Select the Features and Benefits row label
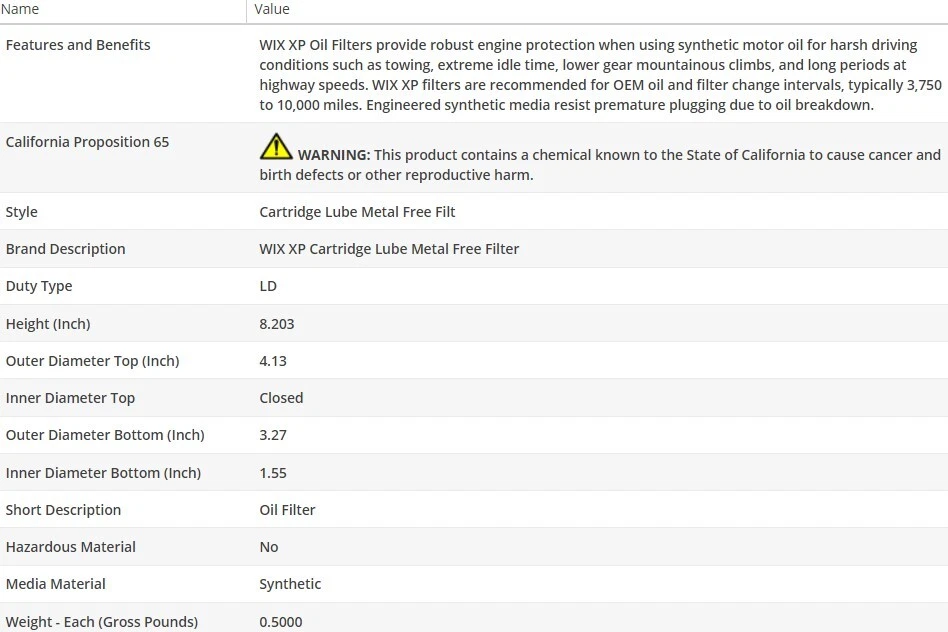This screenshot has width=948, height=632. click(78, 45)
